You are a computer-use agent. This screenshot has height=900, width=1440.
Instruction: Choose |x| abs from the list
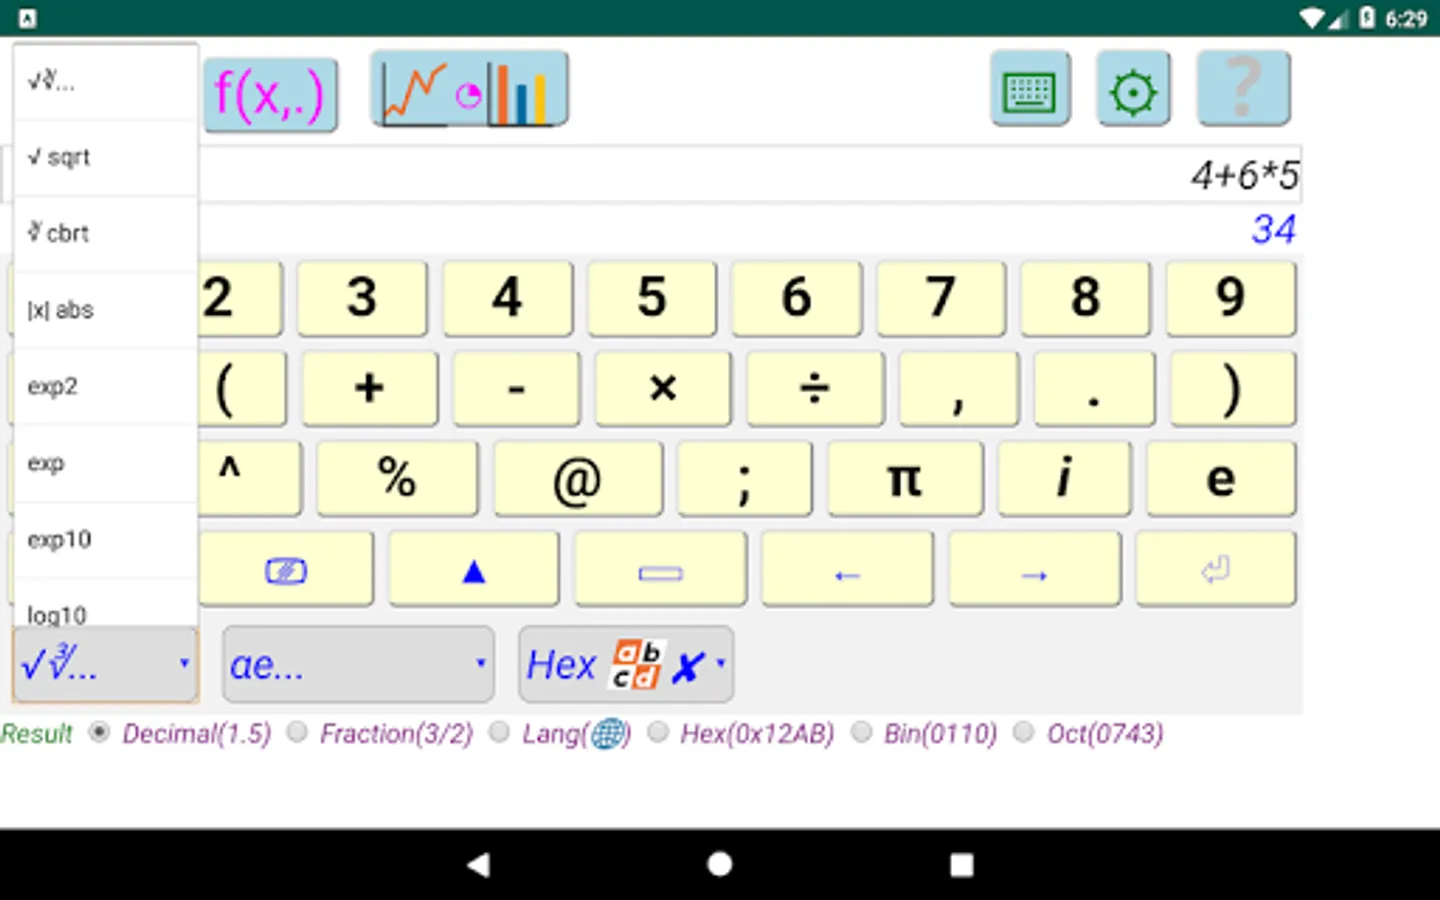click(105, 310)
